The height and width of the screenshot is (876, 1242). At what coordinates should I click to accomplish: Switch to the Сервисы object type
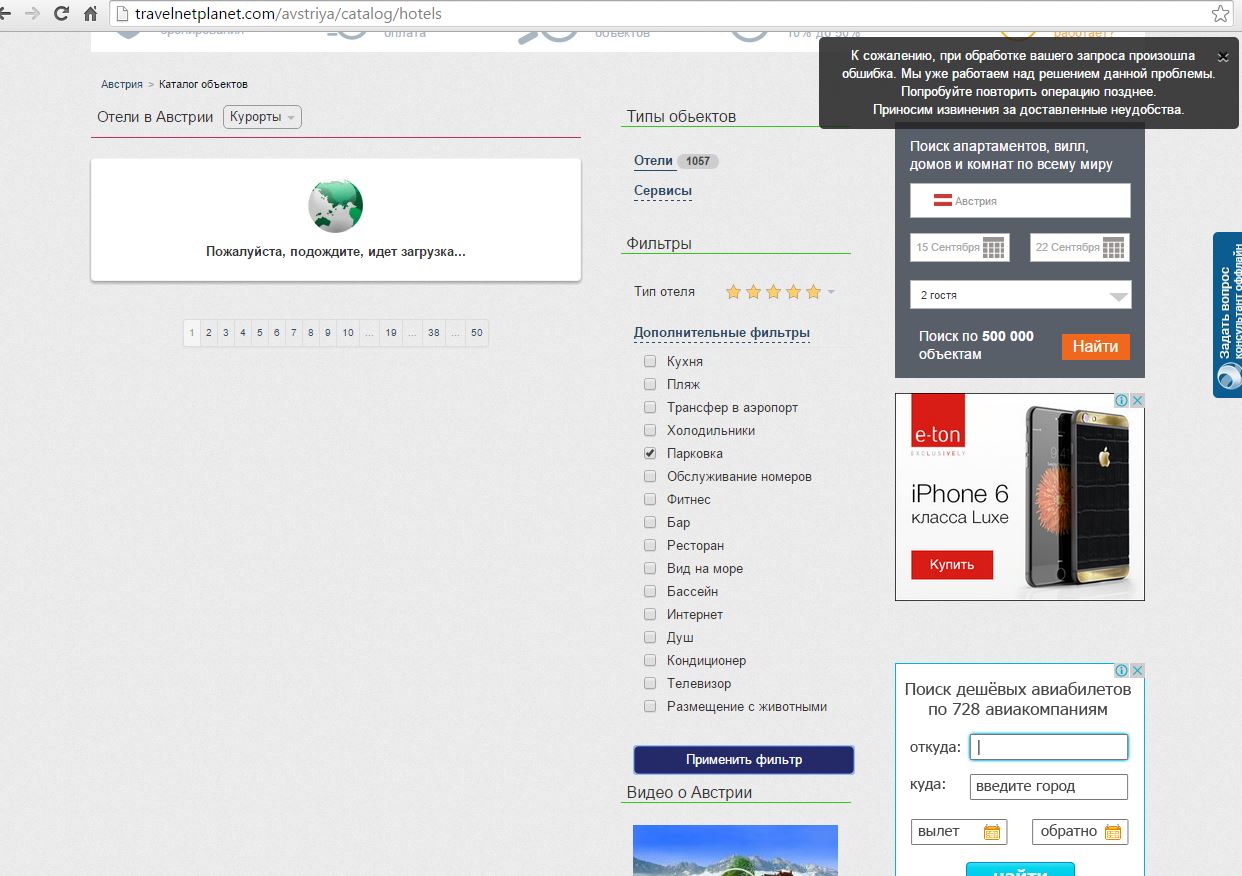[x=662, y=191]
